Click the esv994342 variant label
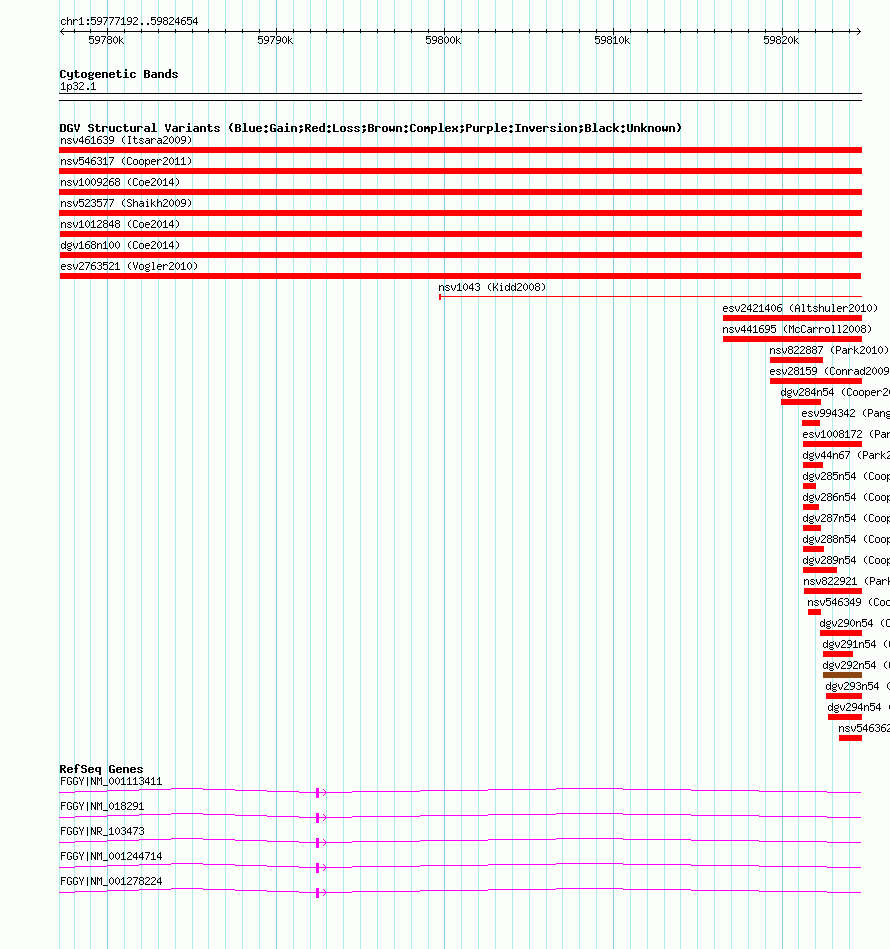Screen dimensions: 890x949 click(845, 413)
